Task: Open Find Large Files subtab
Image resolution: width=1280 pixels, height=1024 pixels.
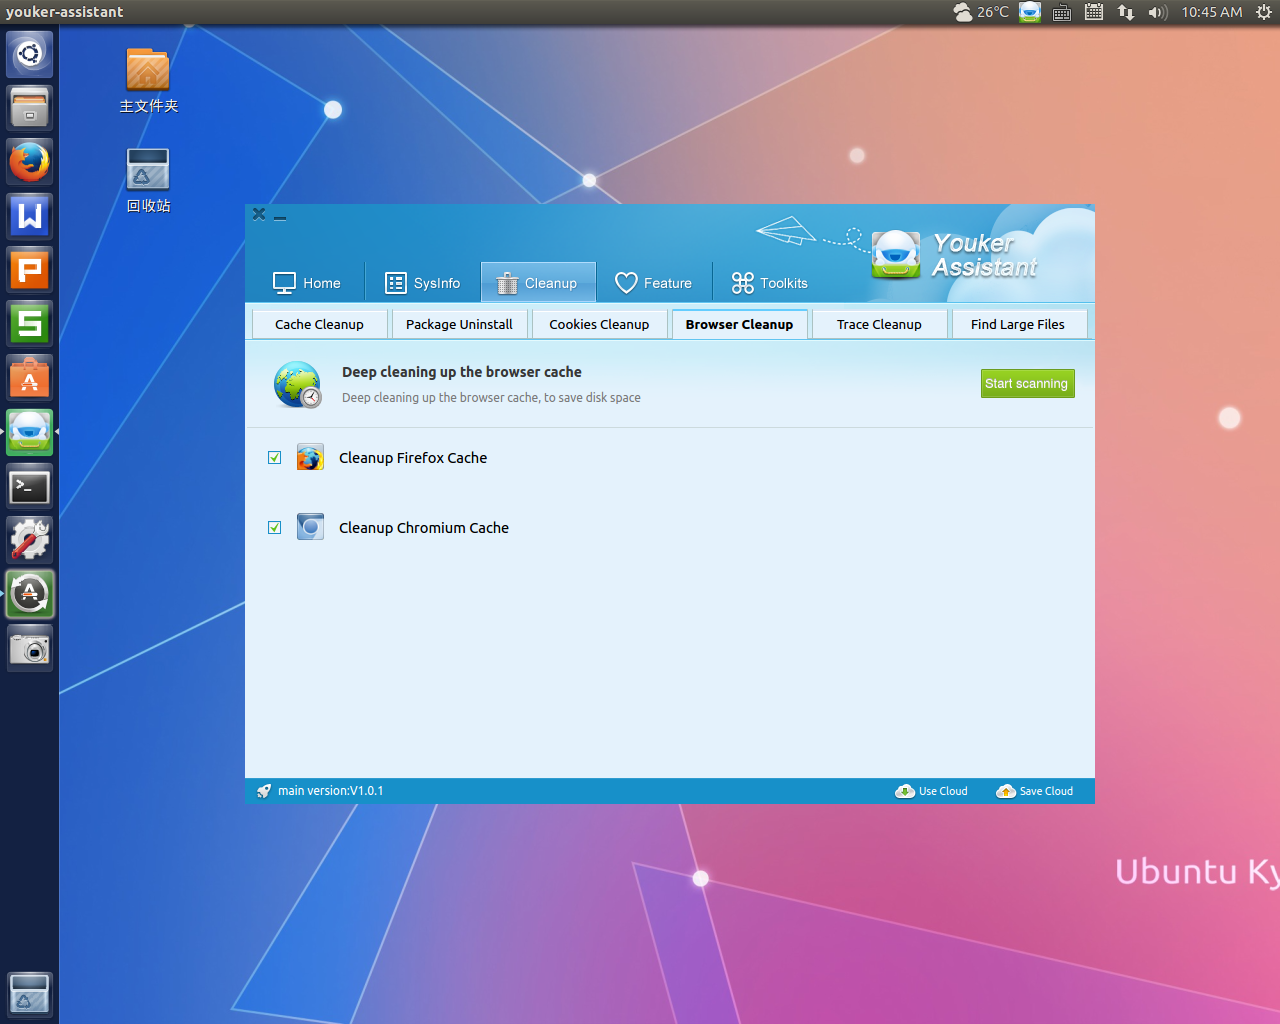Action: [1018, 324]
